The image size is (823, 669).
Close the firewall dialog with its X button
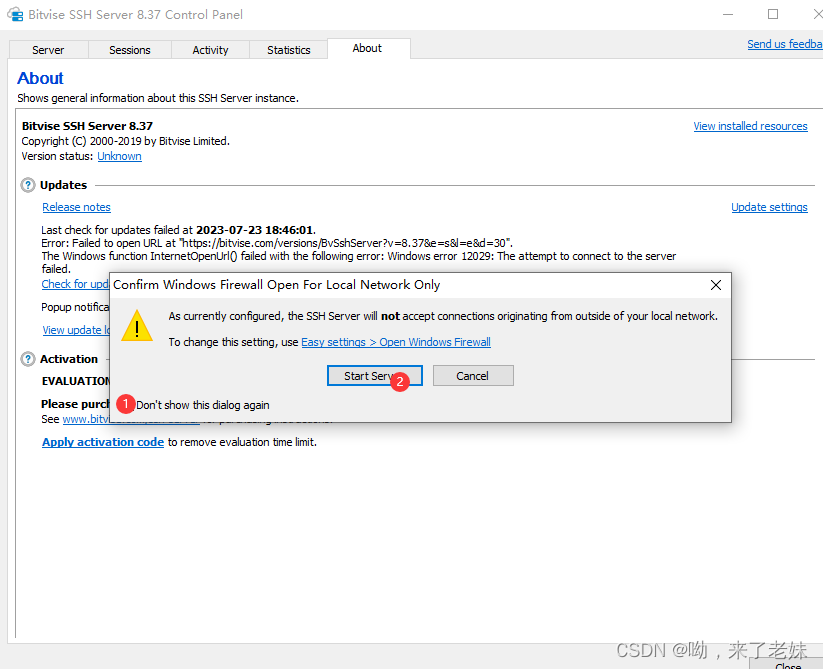716,284
